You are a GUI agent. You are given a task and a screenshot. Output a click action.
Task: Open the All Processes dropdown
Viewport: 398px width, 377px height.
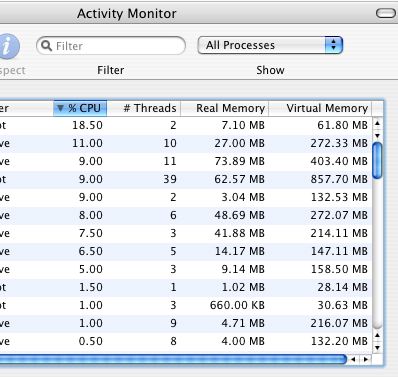tap(270, 45)
